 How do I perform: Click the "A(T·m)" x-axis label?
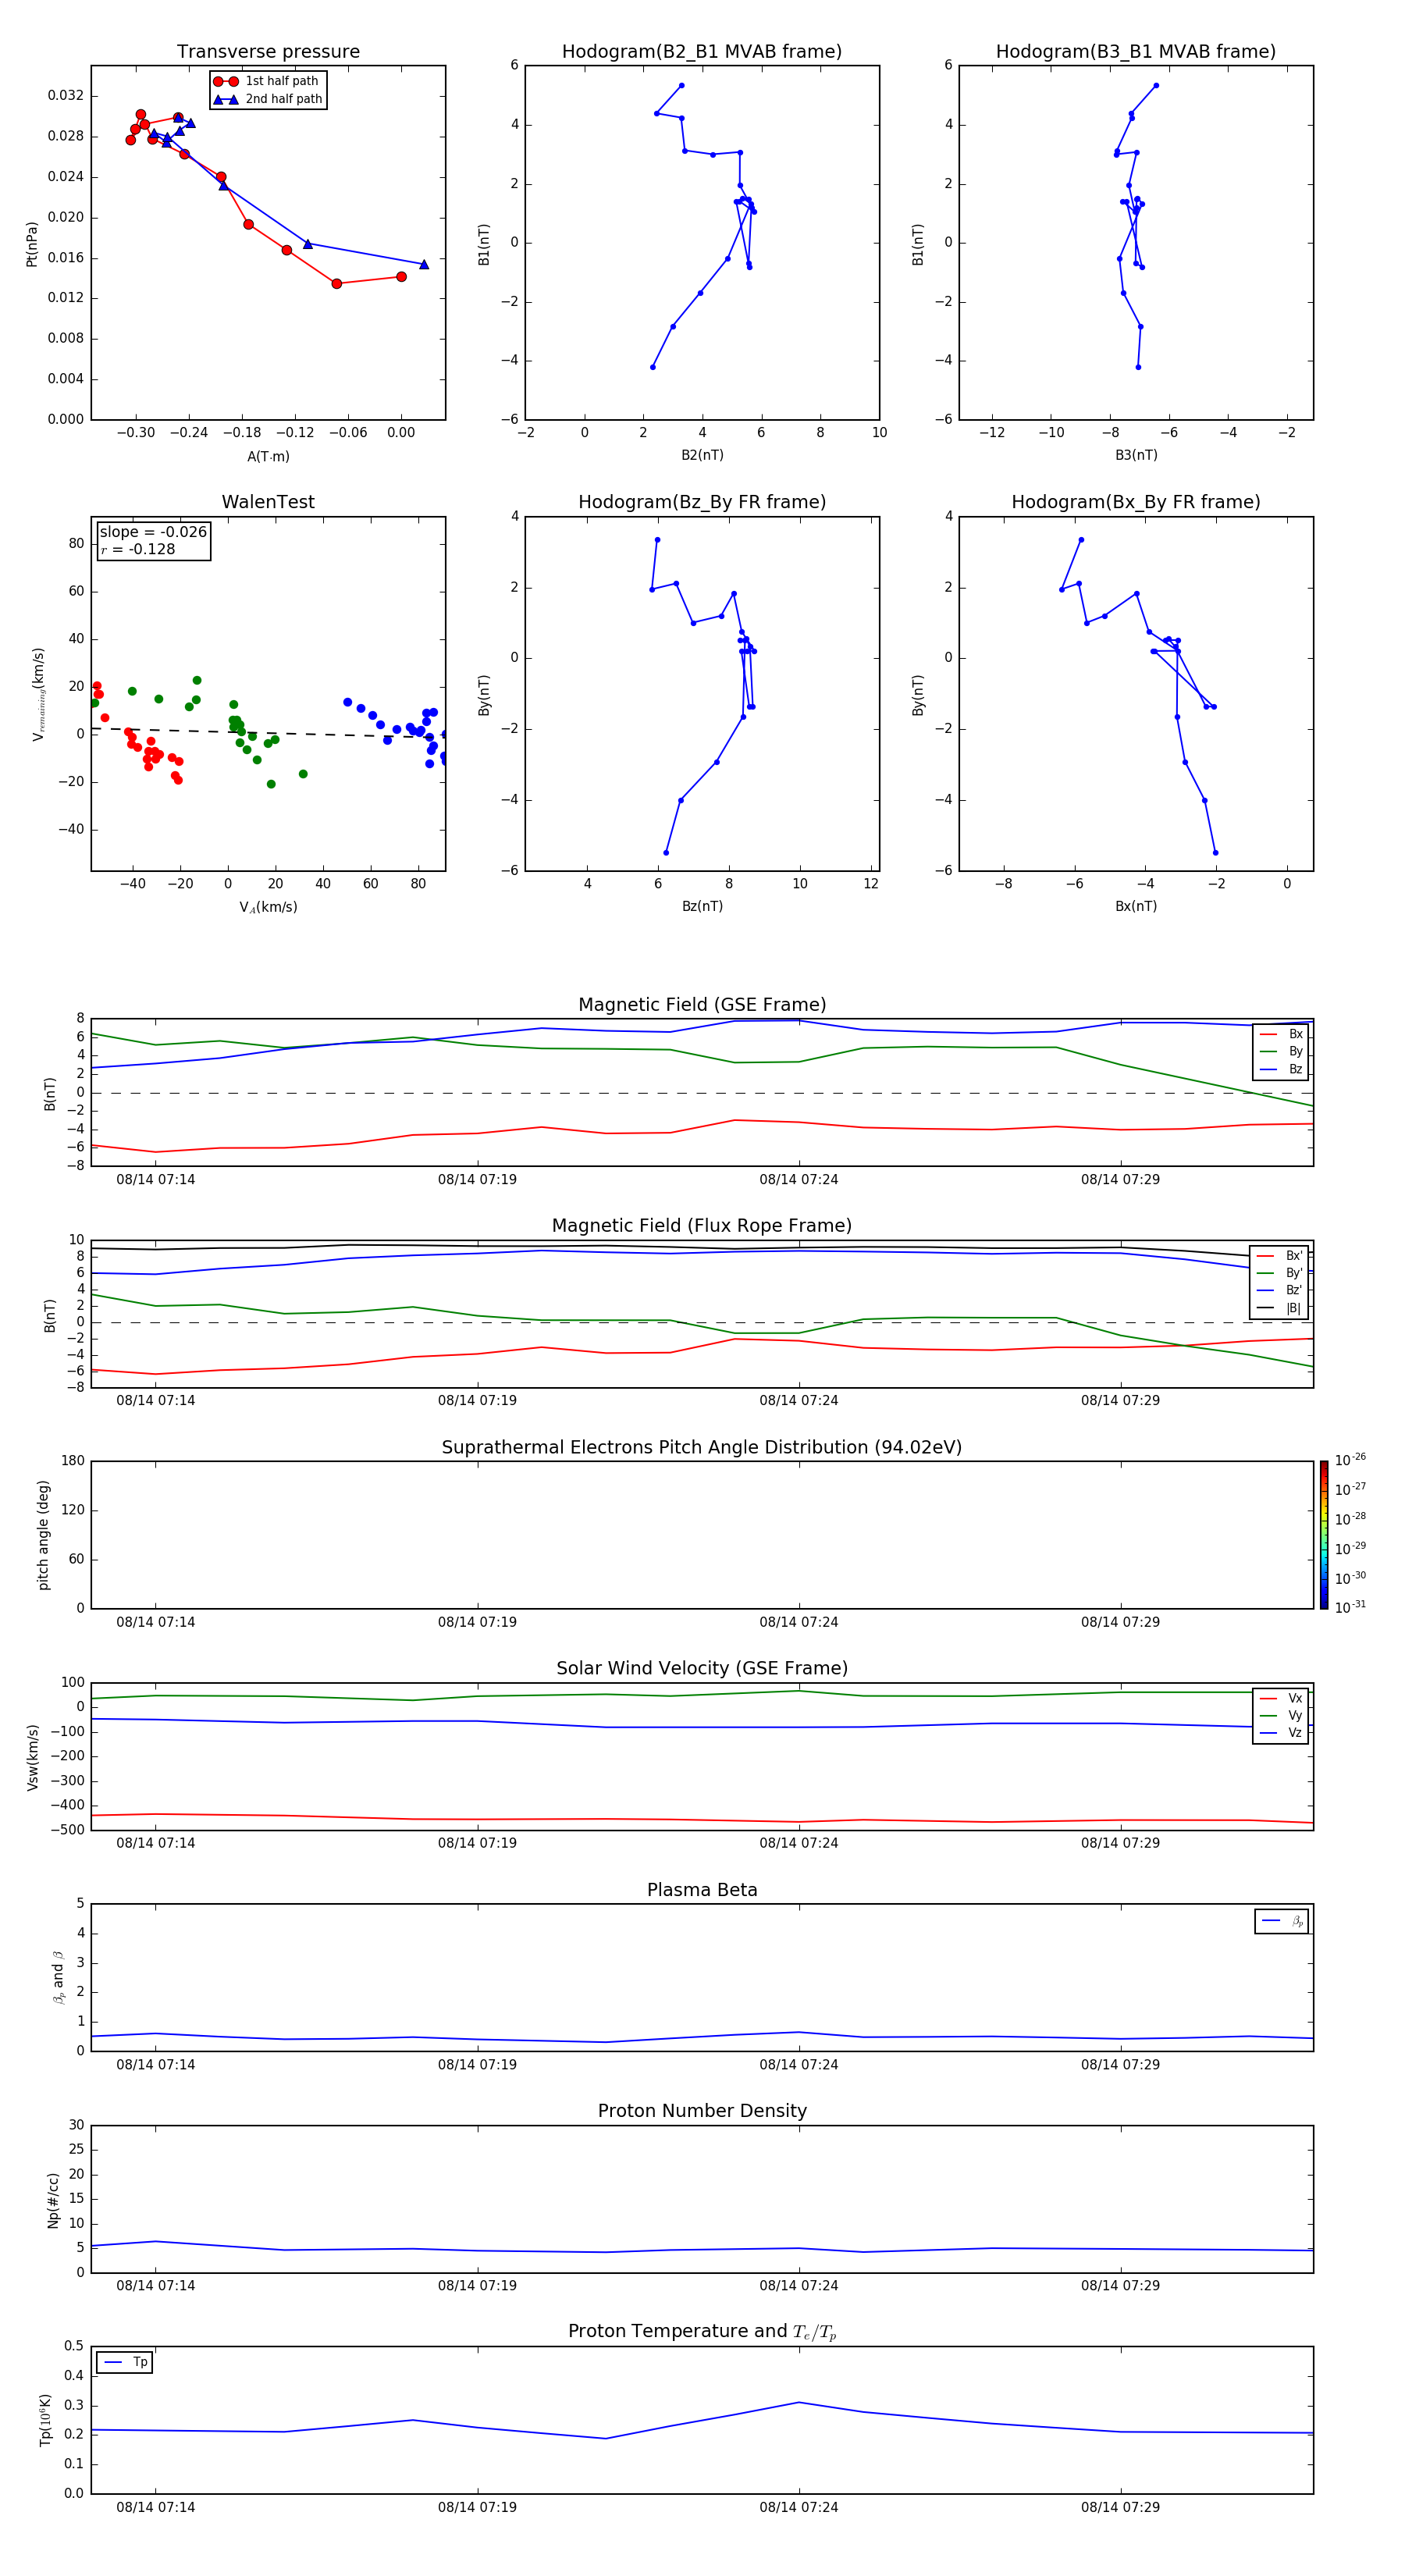tap(268, 457)
